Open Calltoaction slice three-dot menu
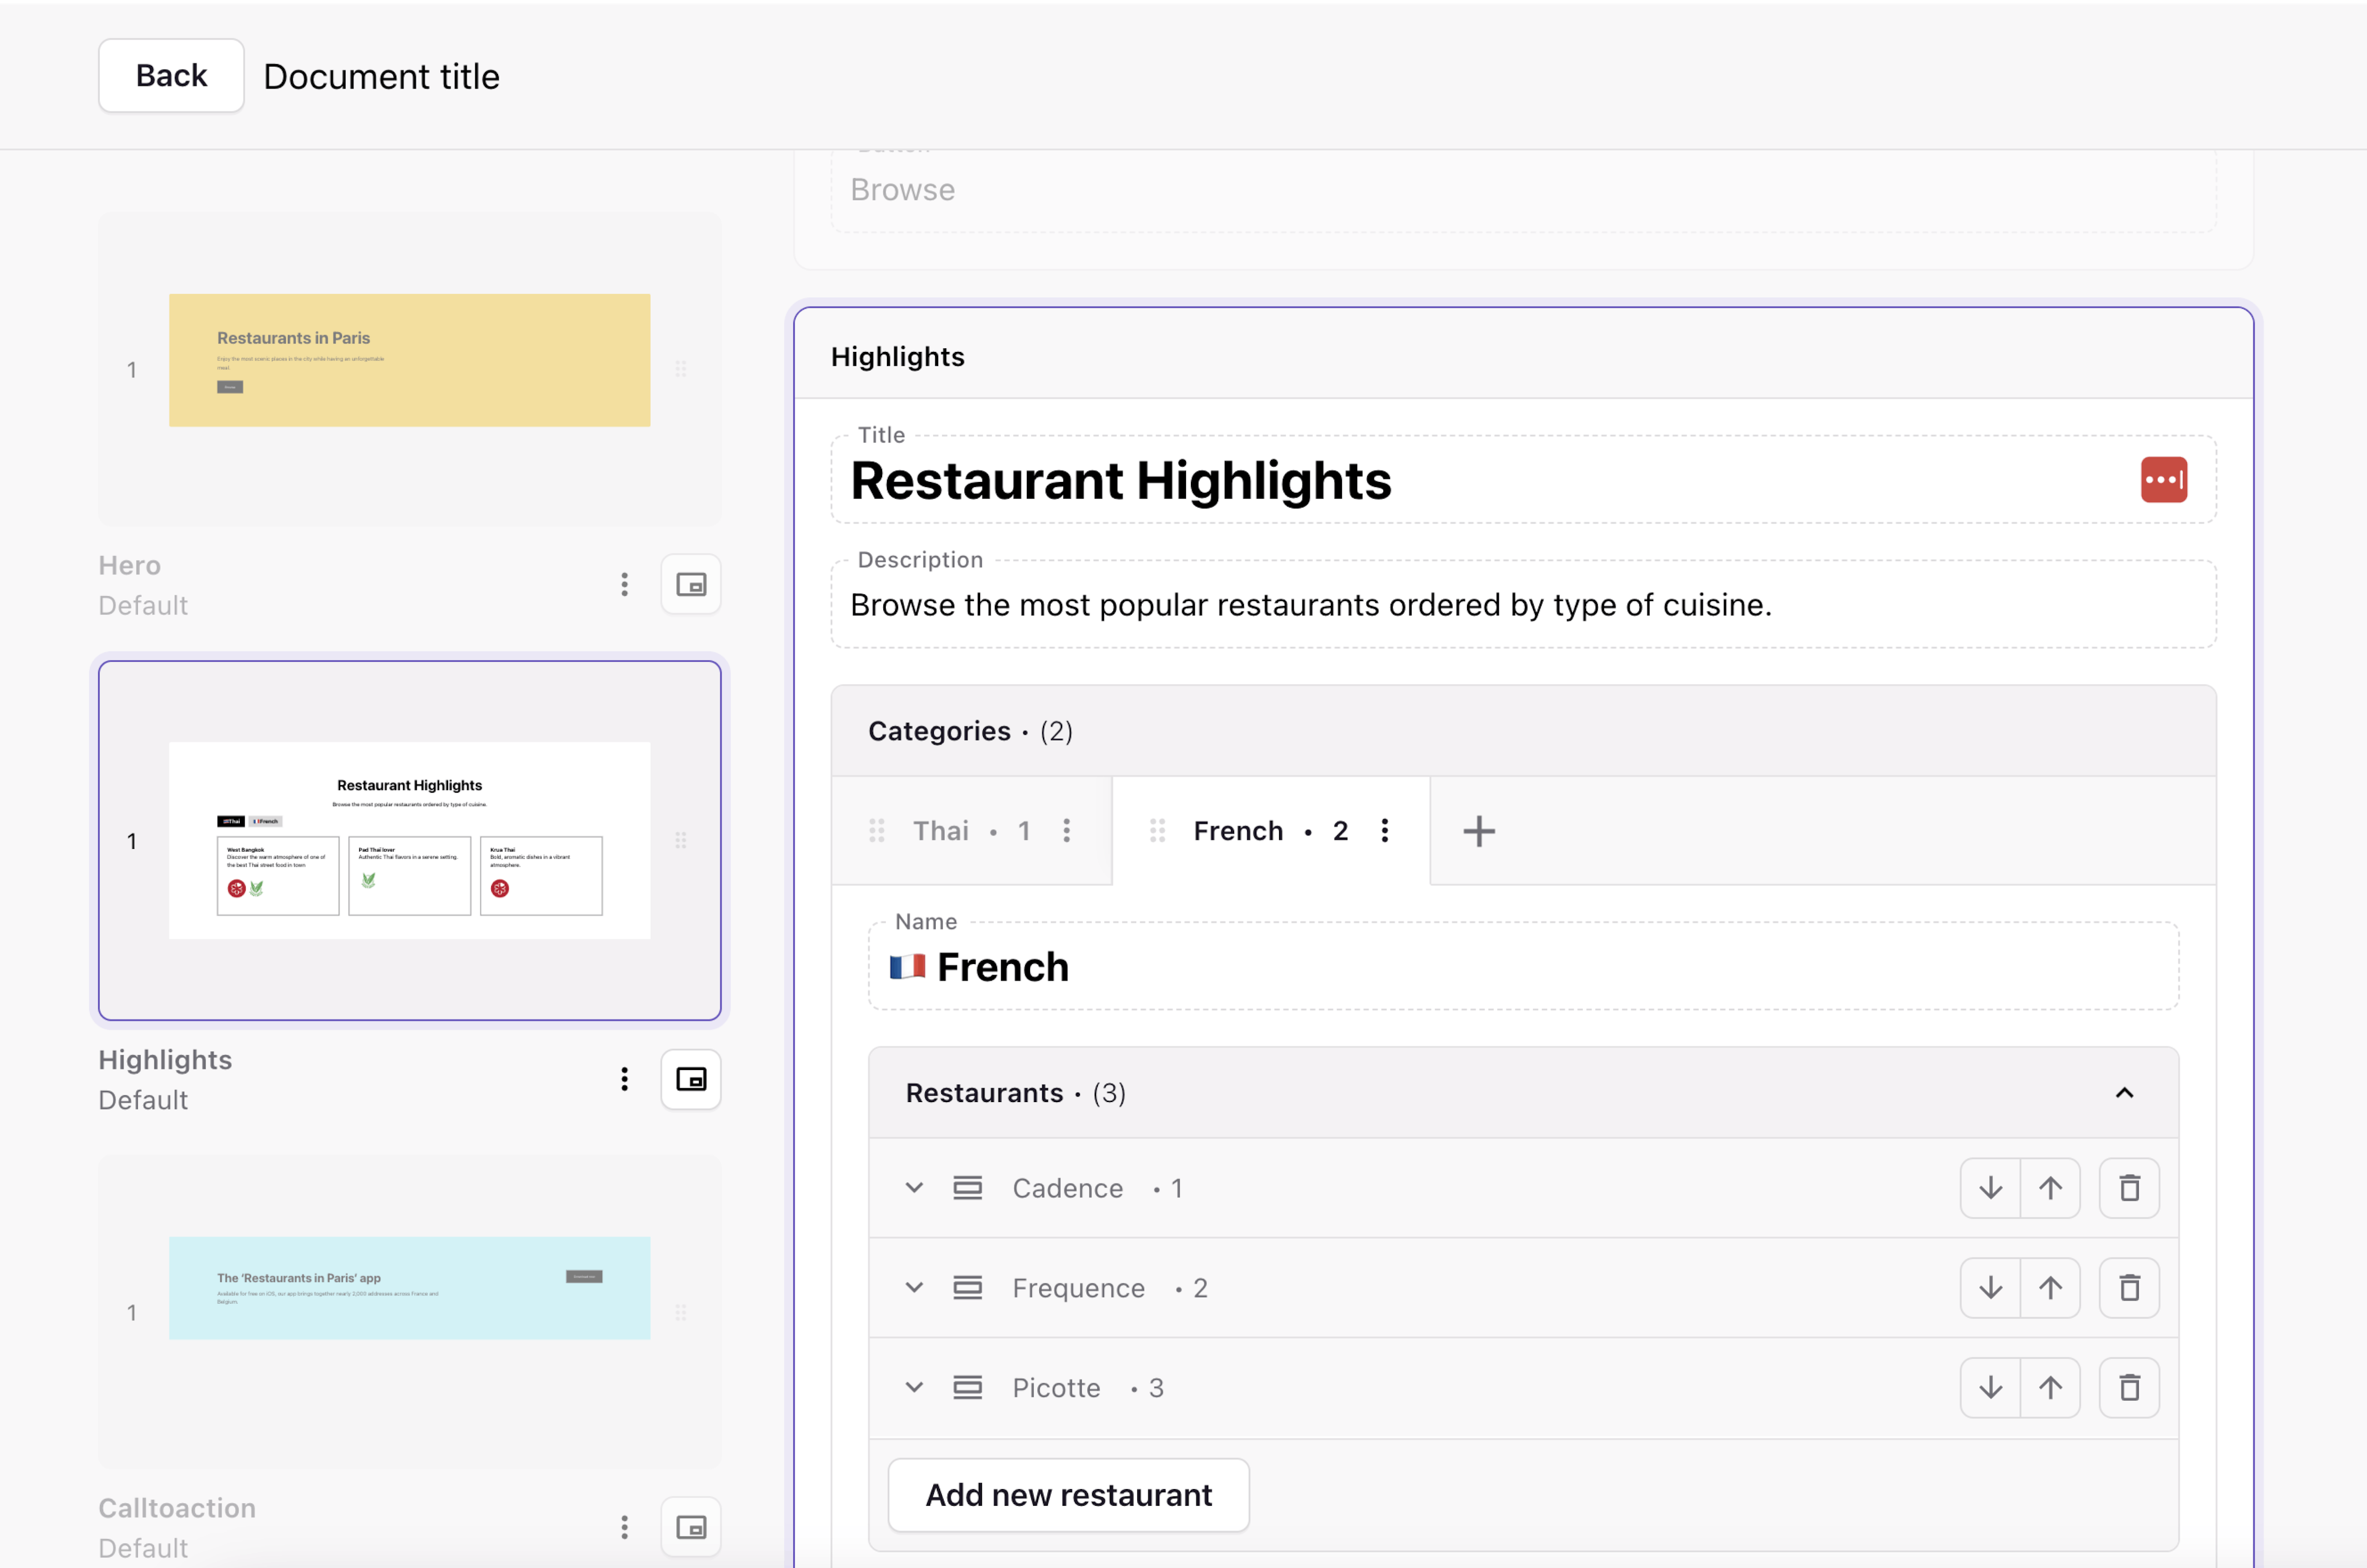The image size is (2367, 1568). 624,1527
